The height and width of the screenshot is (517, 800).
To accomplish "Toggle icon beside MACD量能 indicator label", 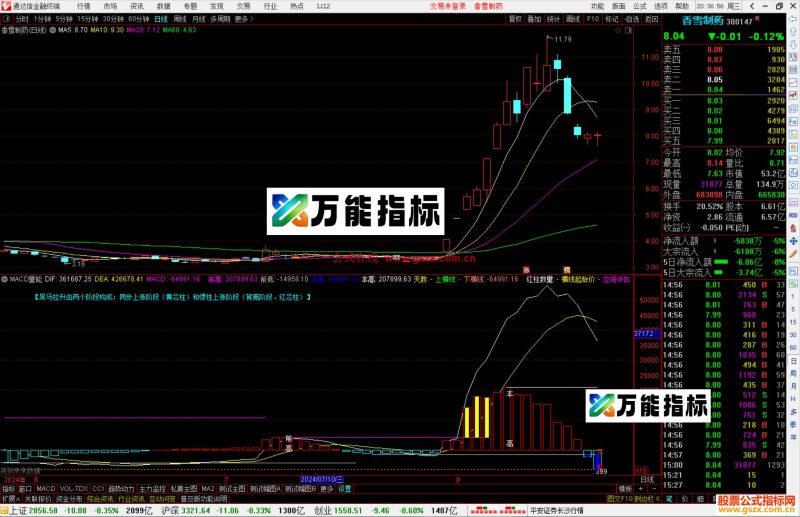I will click(x=5, y=279).
